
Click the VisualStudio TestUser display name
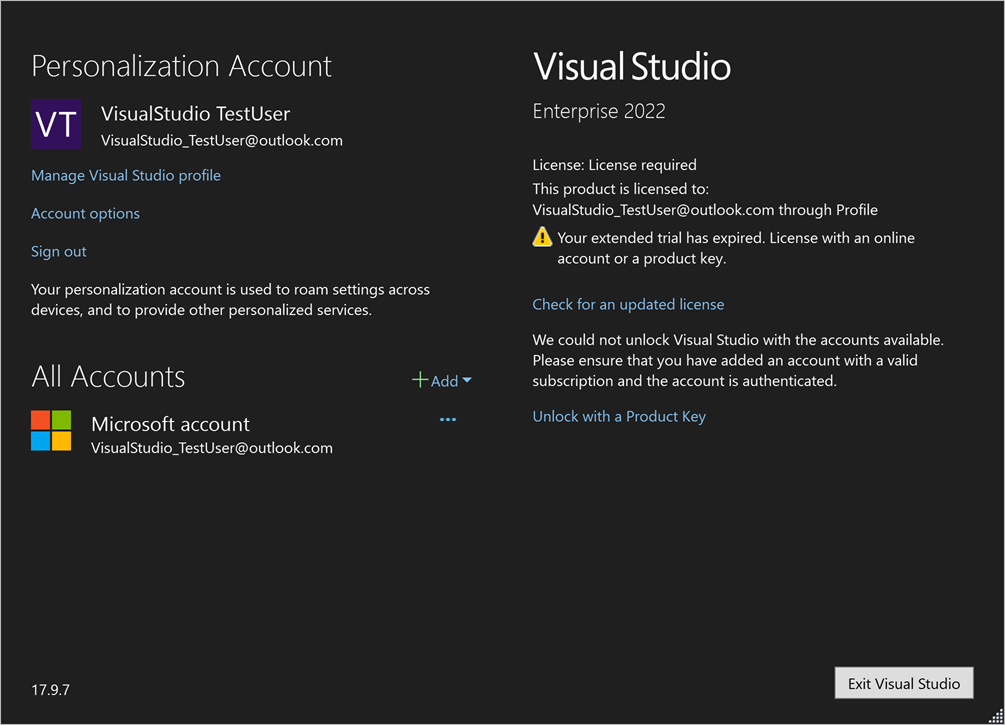click(x=195, y=113)
